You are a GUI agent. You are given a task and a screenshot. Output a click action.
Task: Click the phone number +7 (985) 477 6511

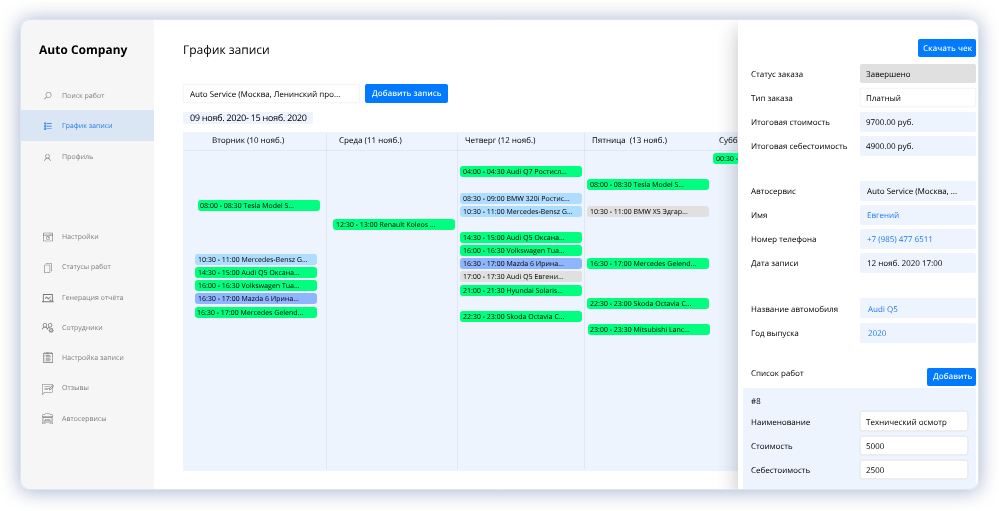click(917, 240)
